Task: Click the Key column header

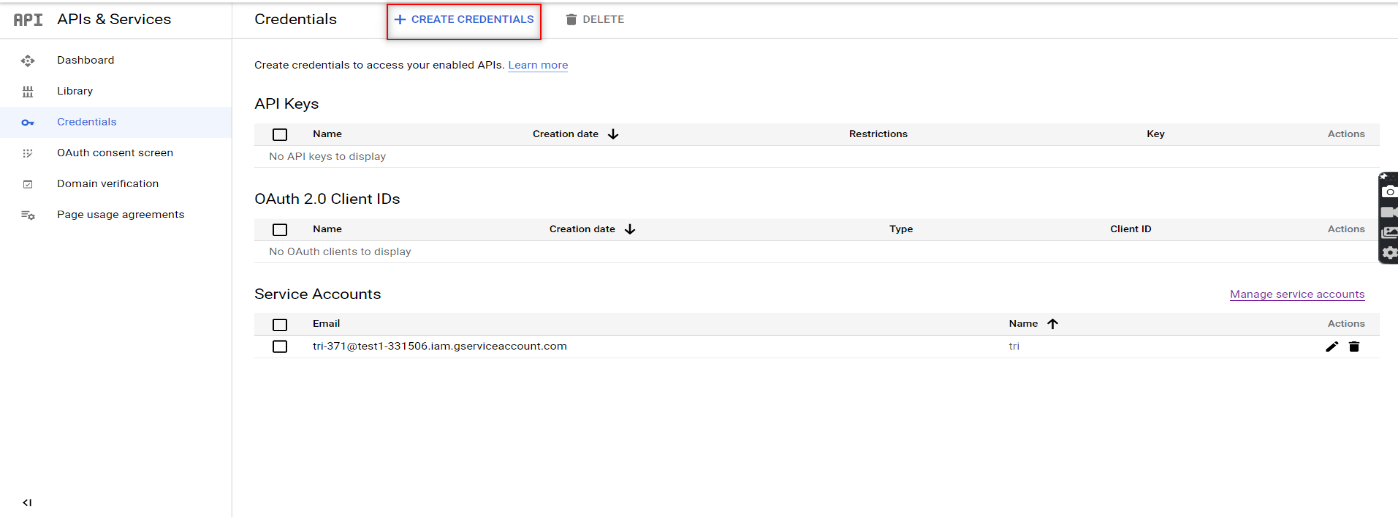Action: 1156,134
